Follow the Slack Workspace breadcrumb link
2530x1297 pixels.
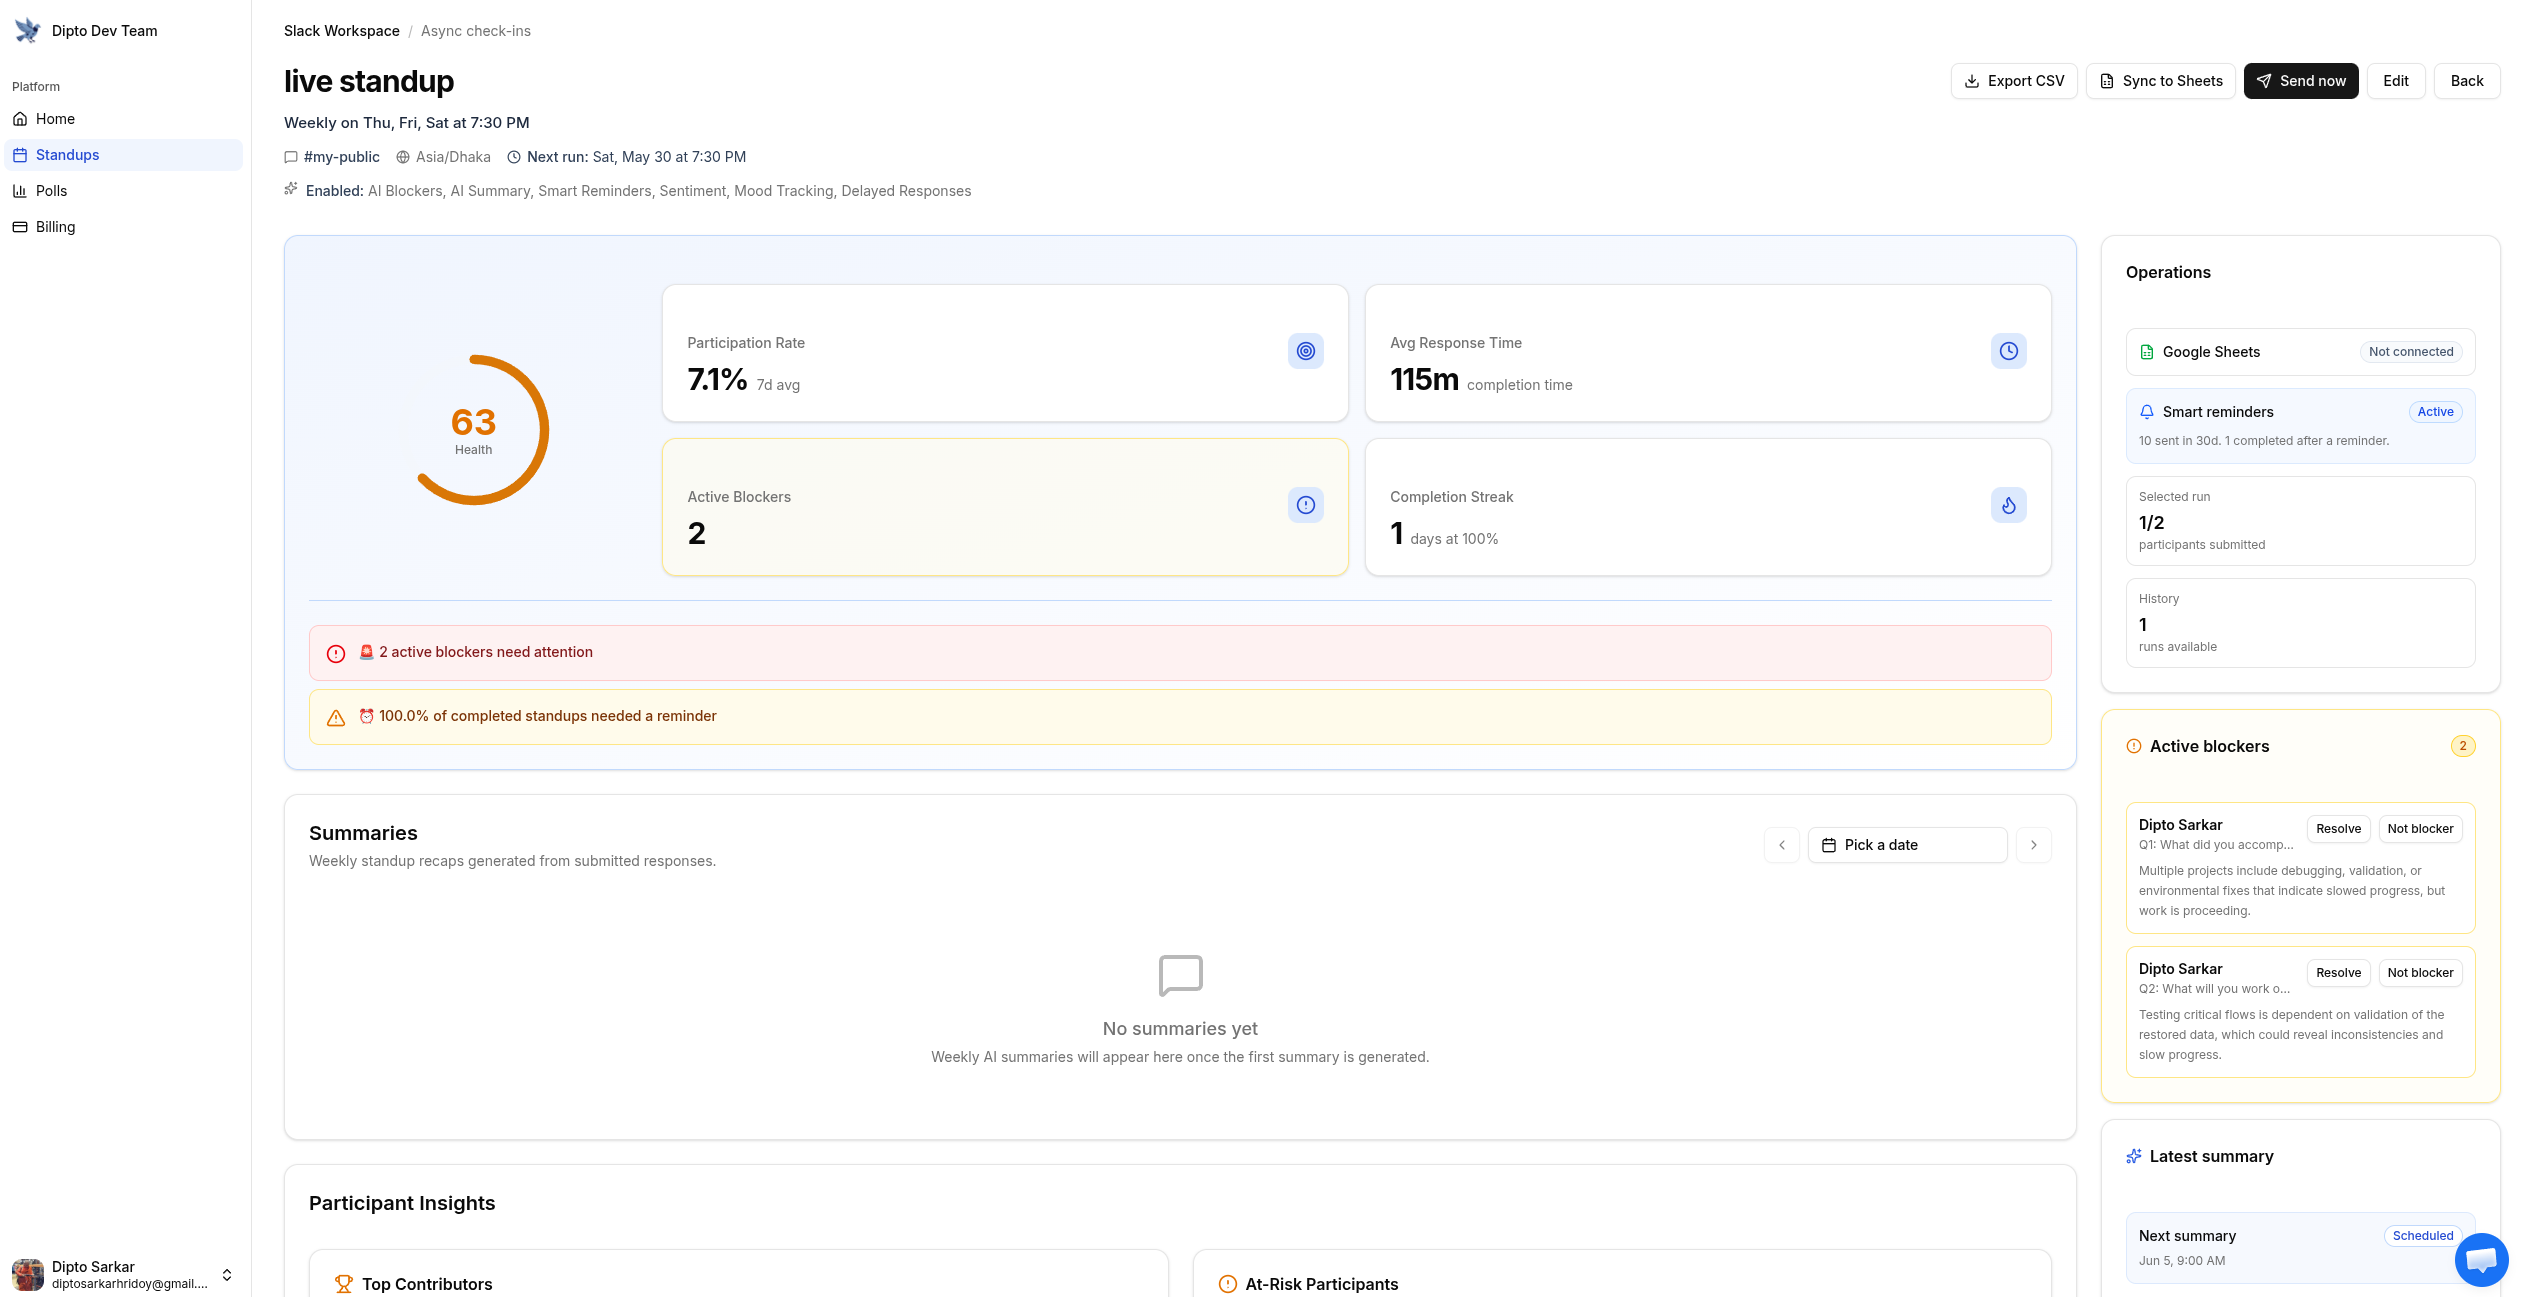point(341,31)
